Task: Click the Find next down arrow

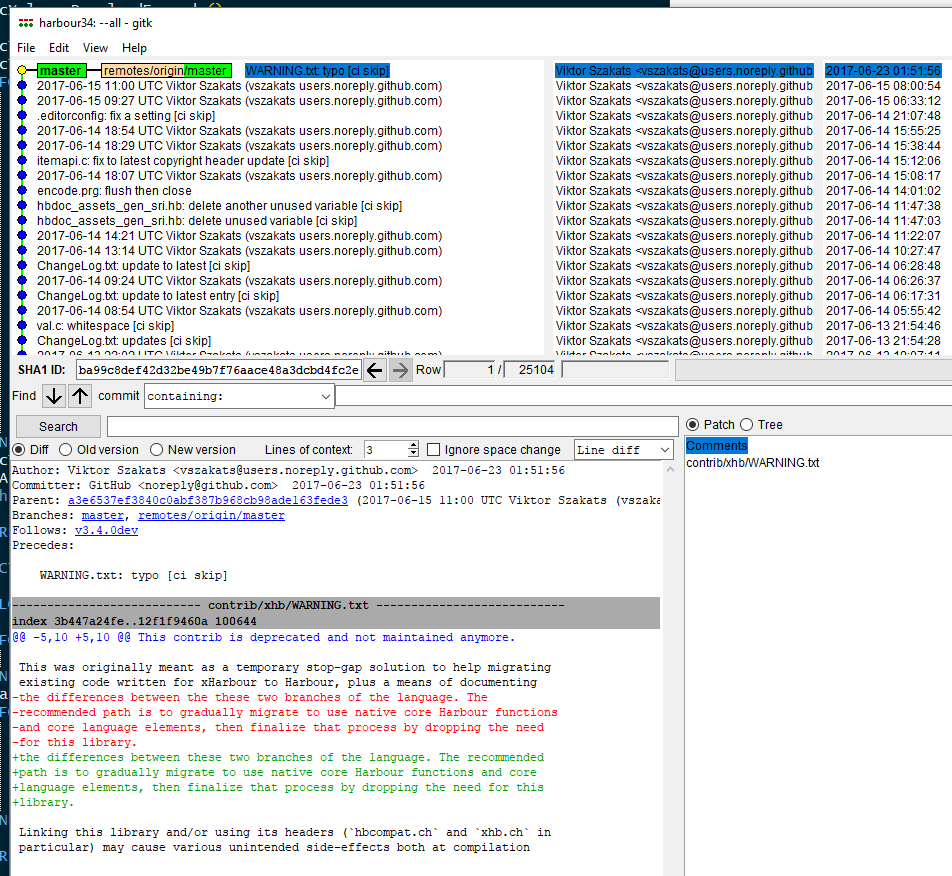Action: 54,396
